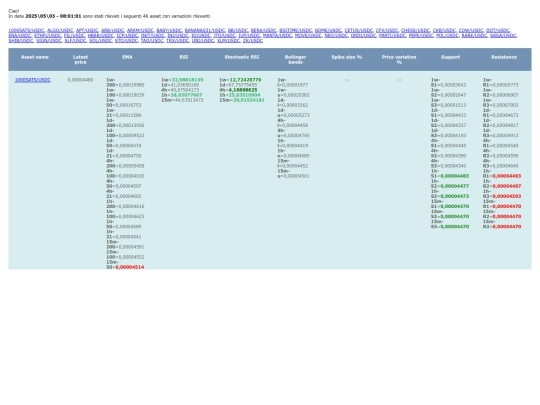540x405 pixels.
Task: Click the Price variation % column header
Action: [399, 60]
